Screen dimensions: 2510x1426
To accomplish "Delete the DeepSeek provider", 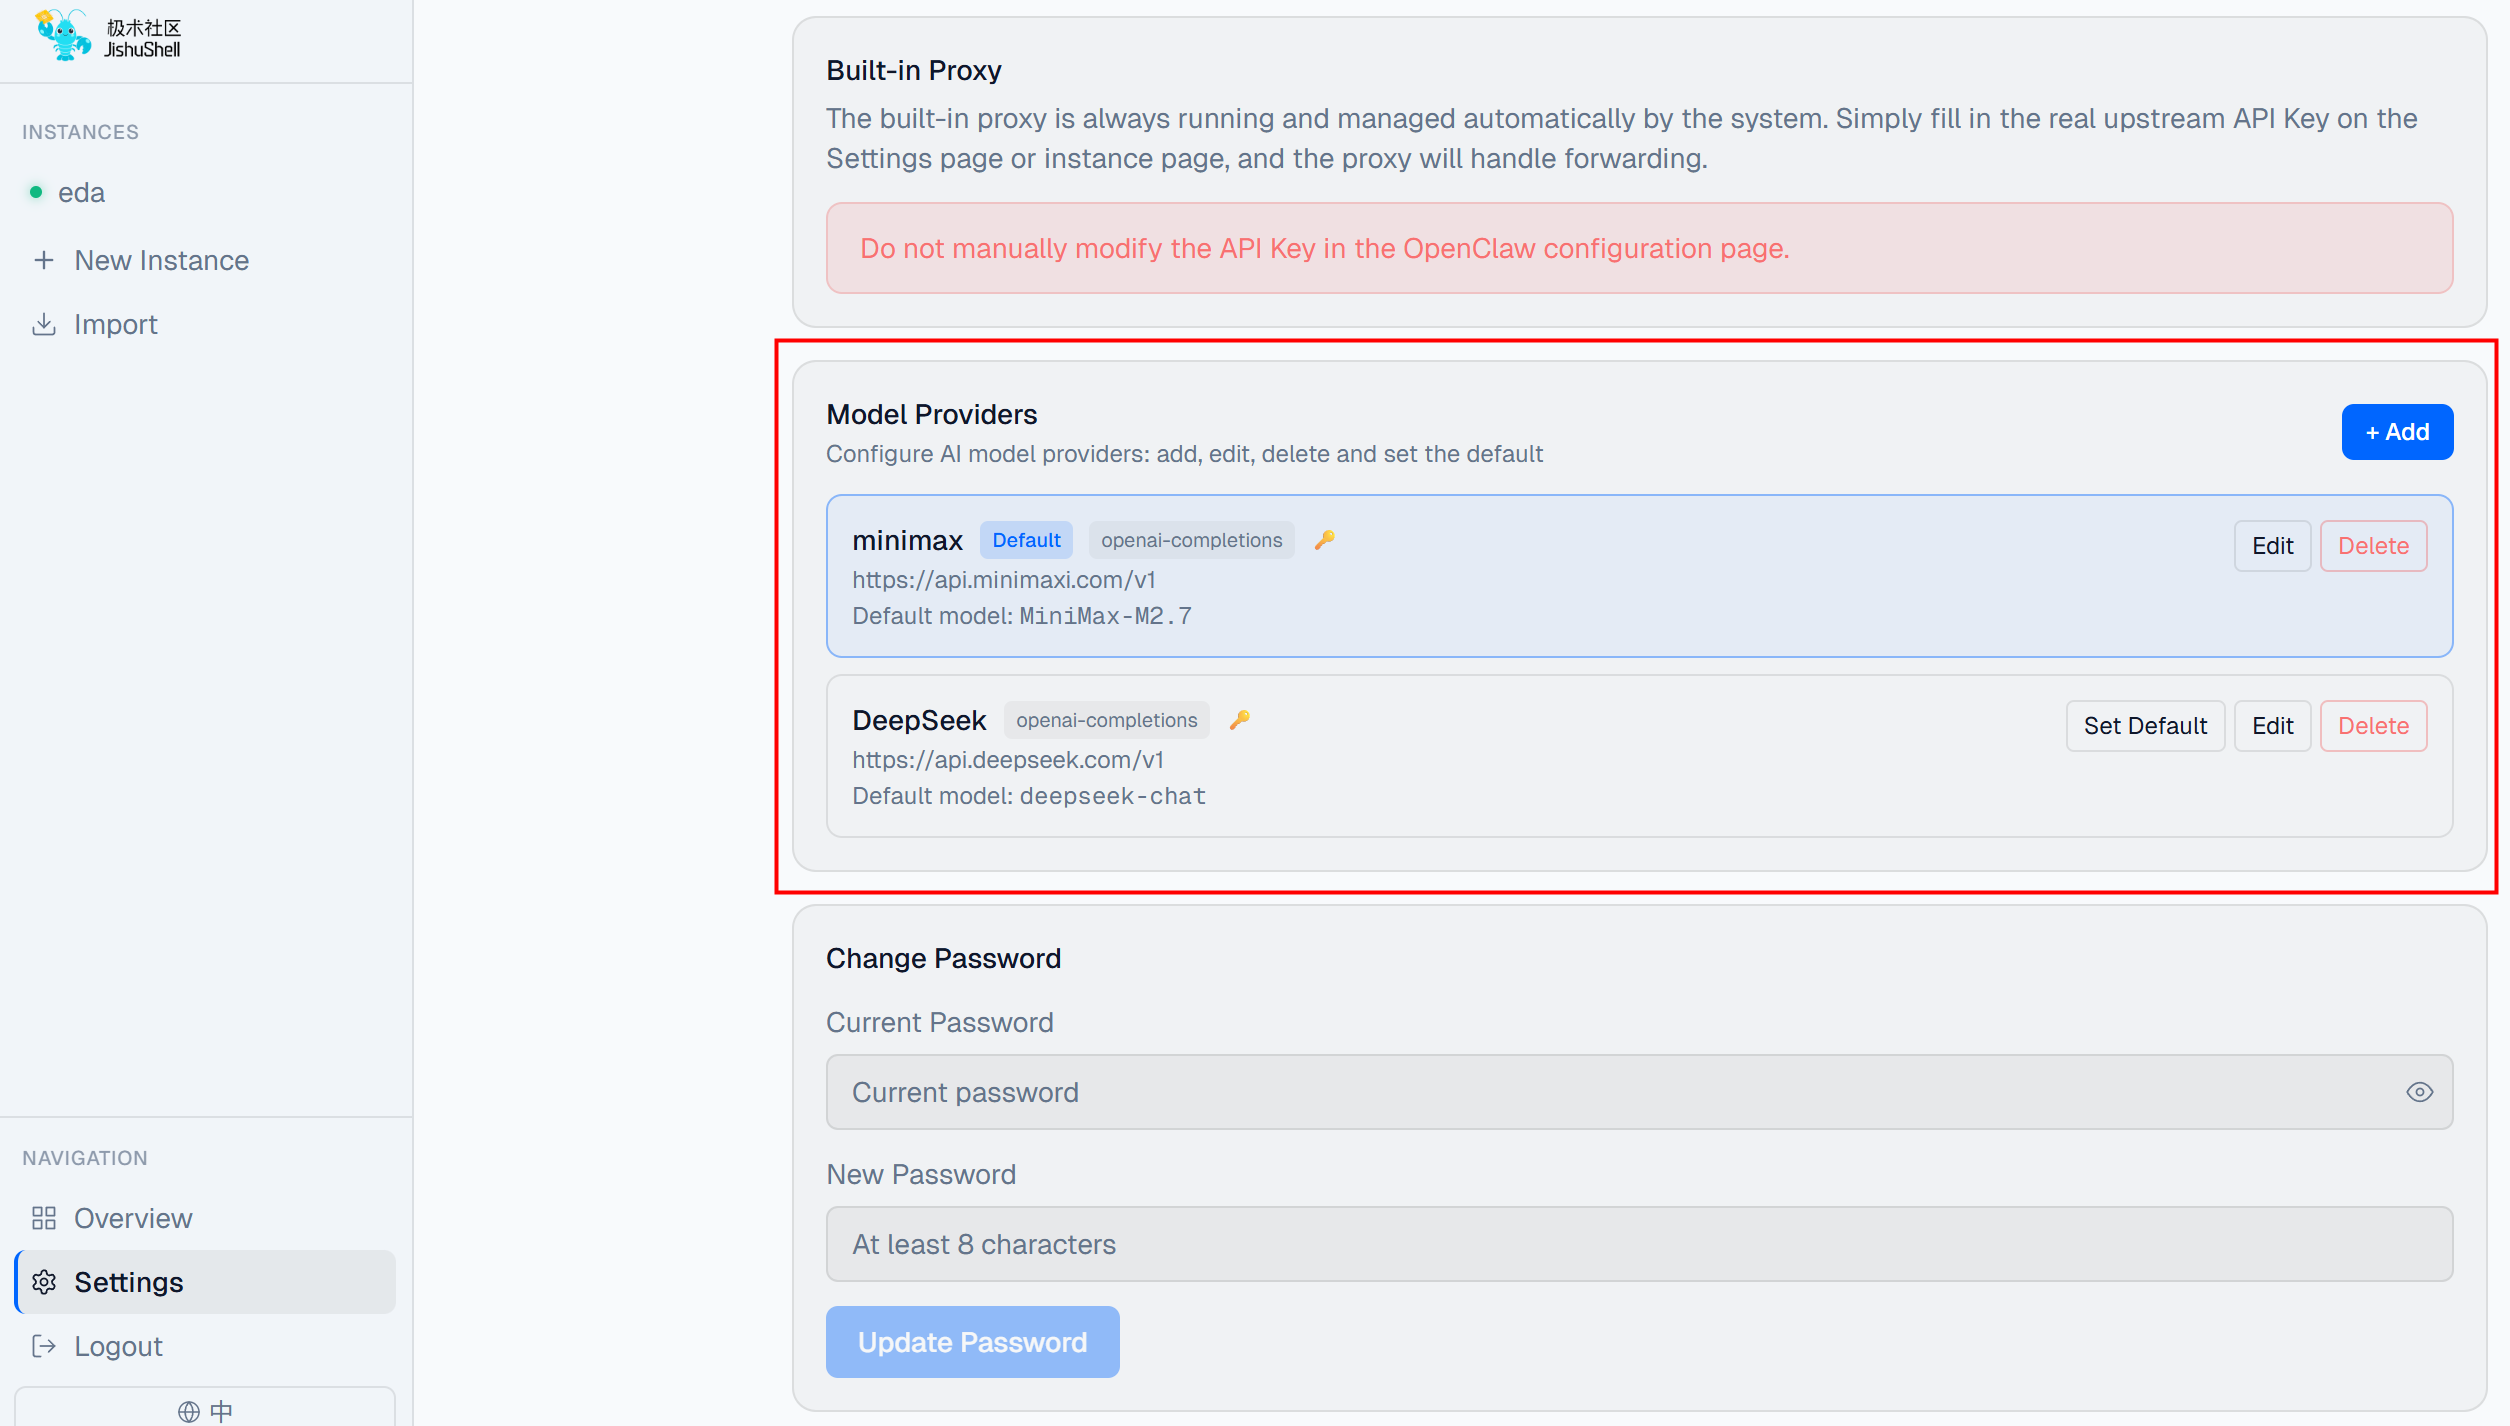I will 2373,726.
